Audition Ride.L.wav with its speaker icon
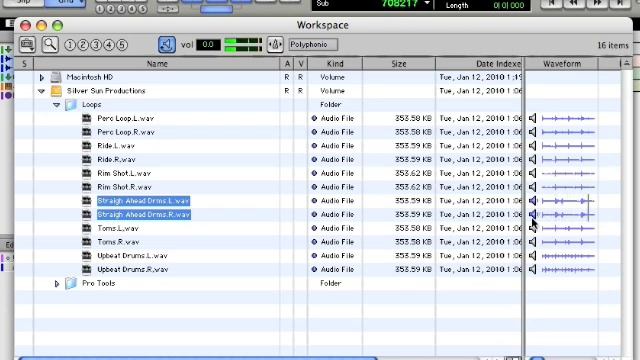 coord(532,146)
